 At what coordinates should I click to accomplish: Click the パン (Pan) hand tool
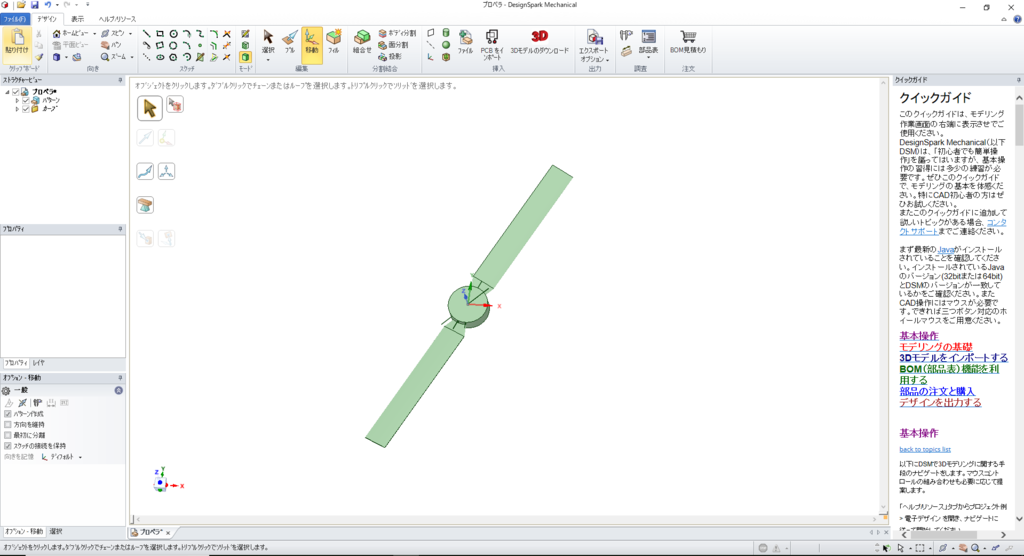(111, 45)
